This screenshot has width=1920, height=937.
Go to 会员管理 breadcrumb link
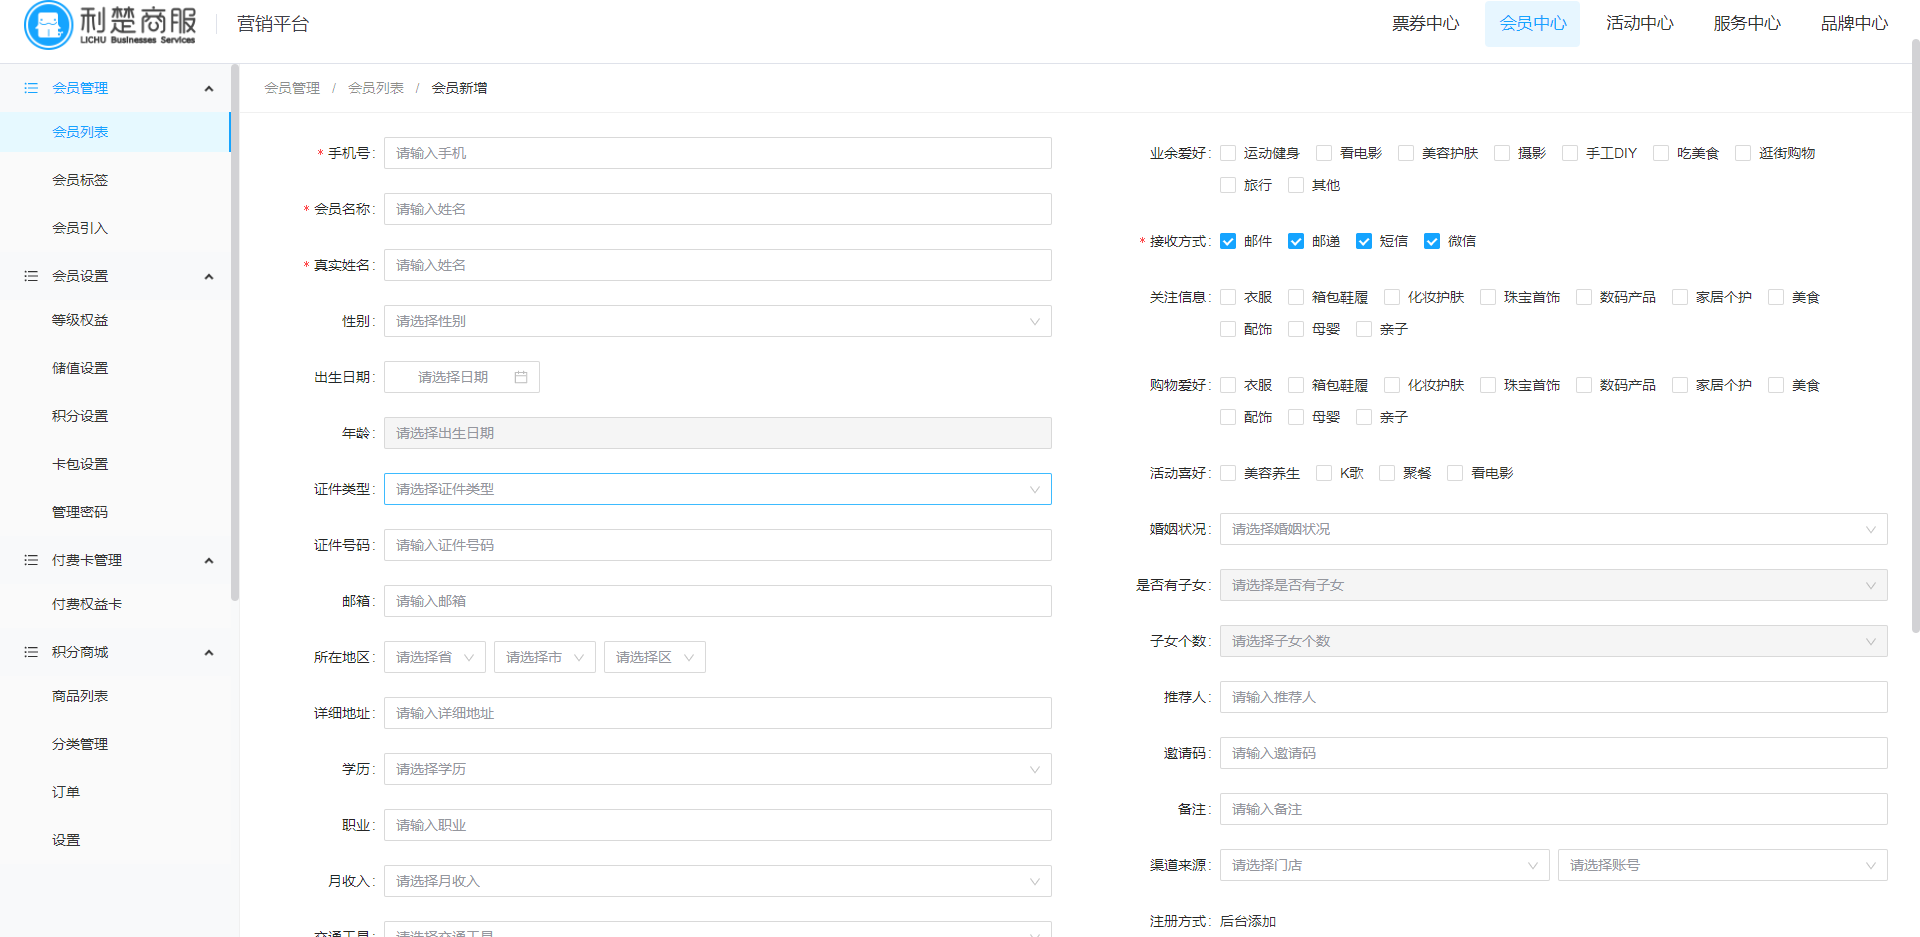292,88
